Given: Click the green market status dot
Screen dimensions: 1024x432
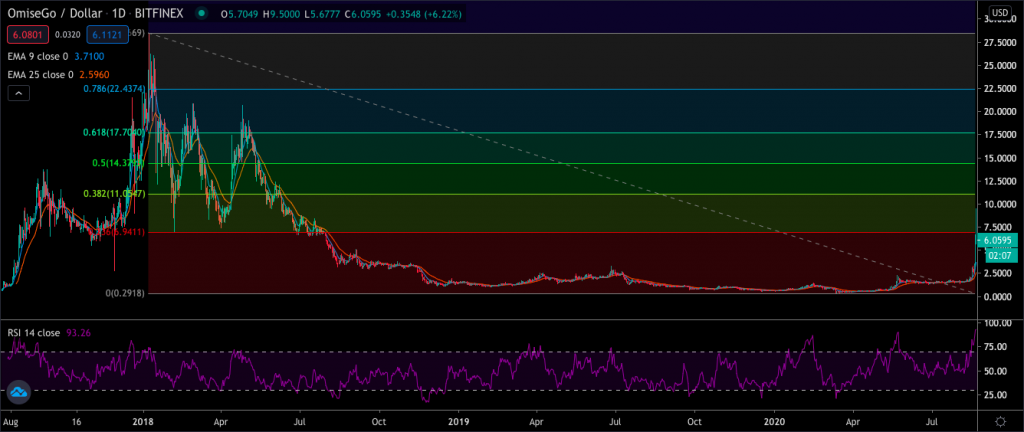Looking at the screenshot, I should coord(203,14).
